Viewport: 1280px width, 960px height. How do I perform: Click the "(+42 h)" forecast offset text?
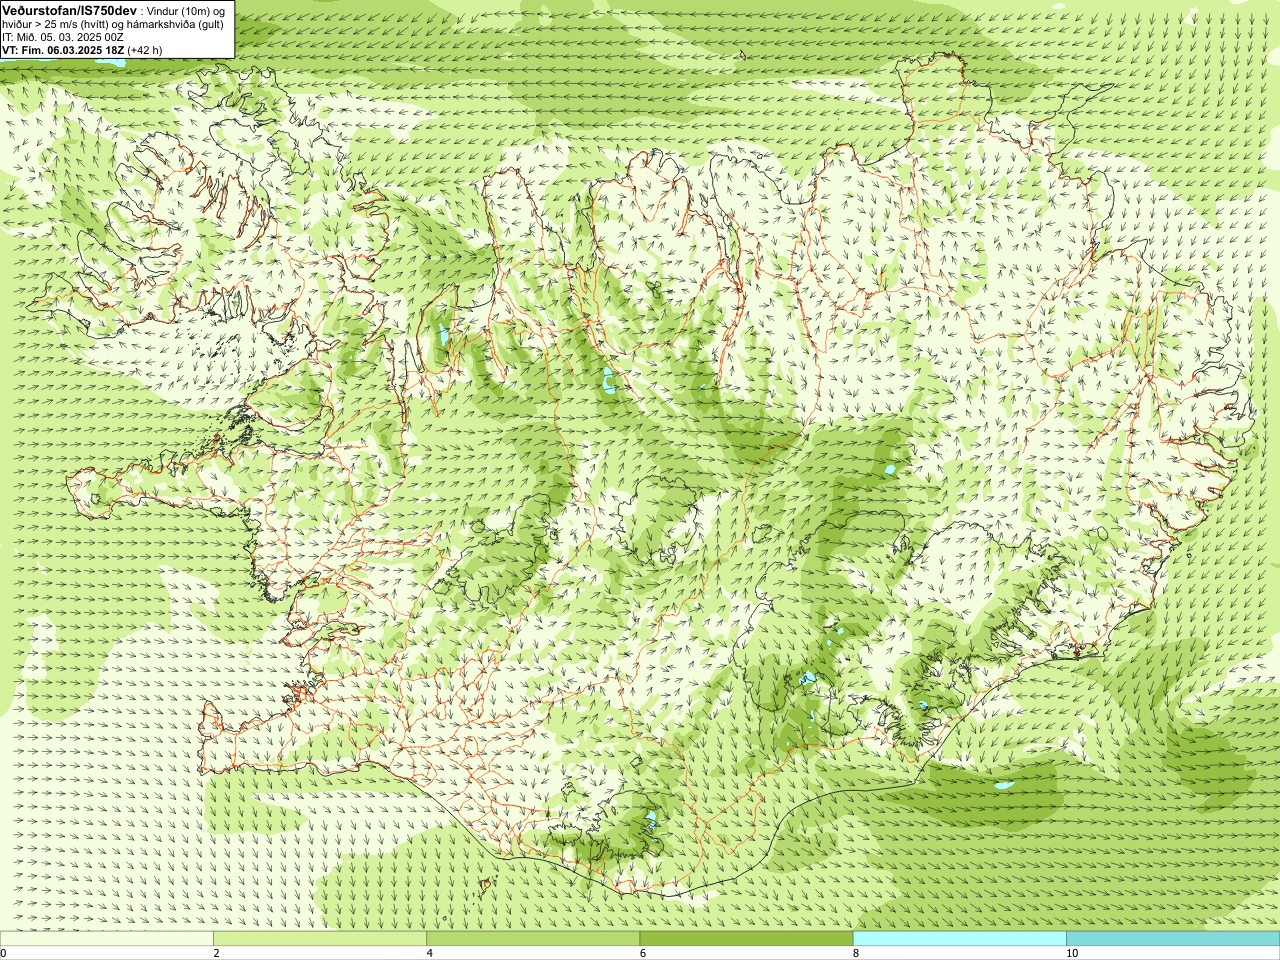(145, 50)
